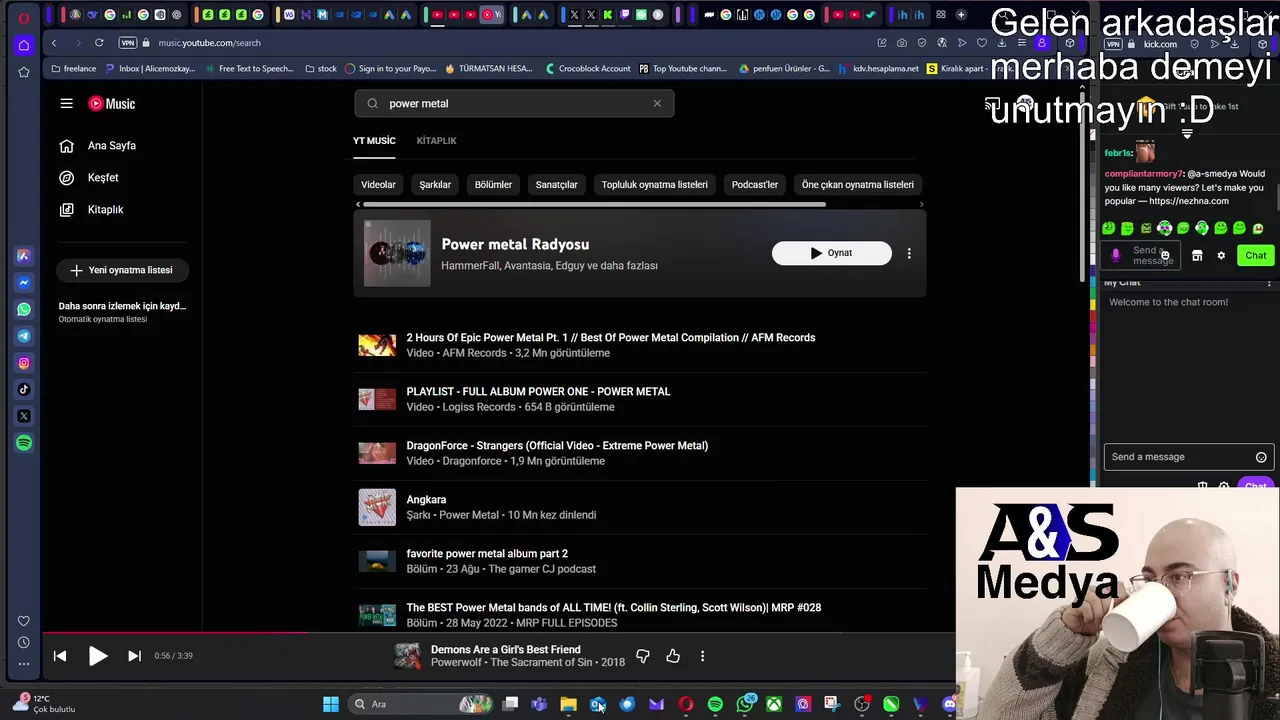Image resolution: width=1280 pixels, height=720 pixels.
Task: Open History clock in the Opera sidebar
Action: click(x=24, y=642)
